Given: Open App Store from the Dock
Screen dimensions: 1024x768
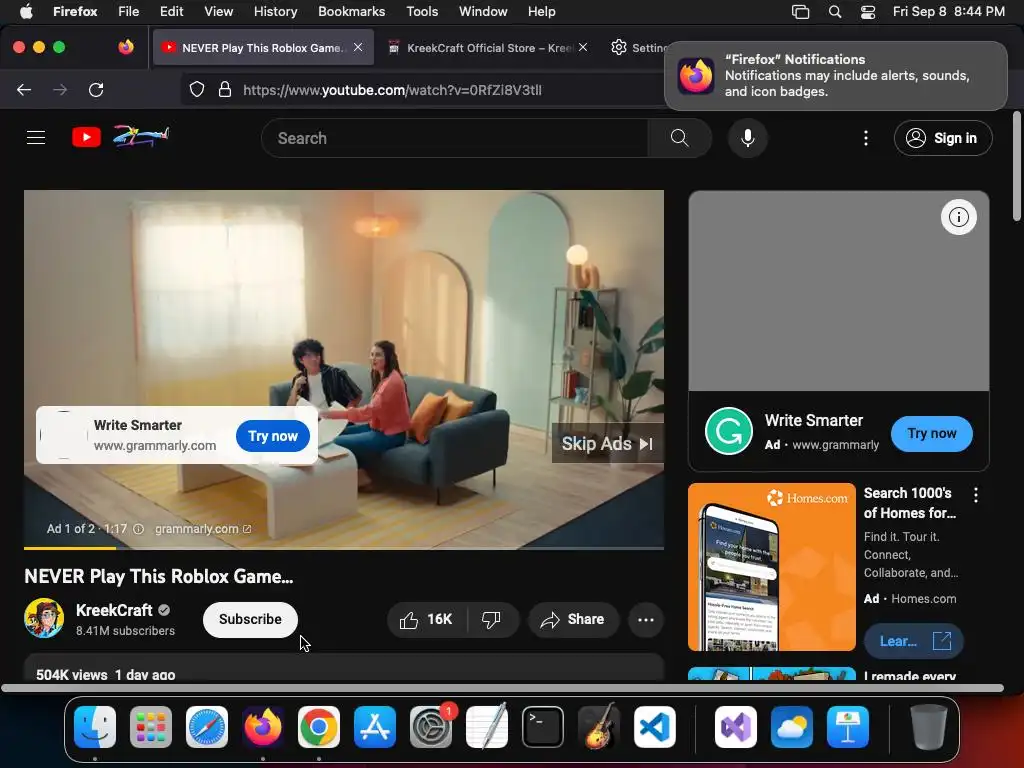Looking at the screenshot, I should (375, 727).
